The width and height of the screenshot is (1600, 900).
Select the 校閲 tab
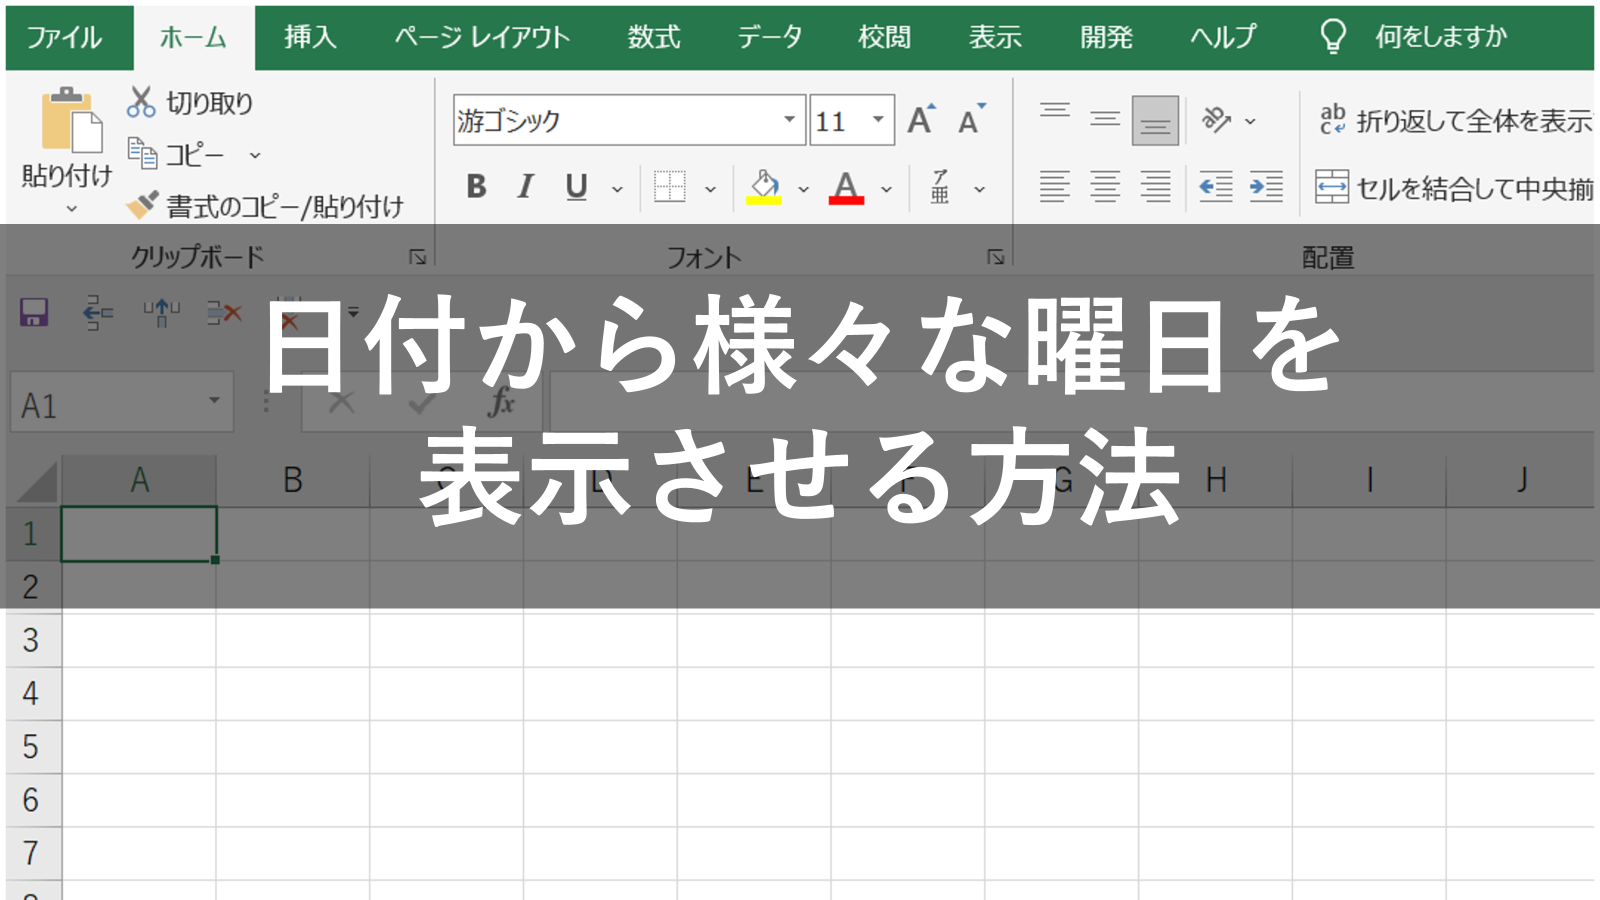click(885, 38)
